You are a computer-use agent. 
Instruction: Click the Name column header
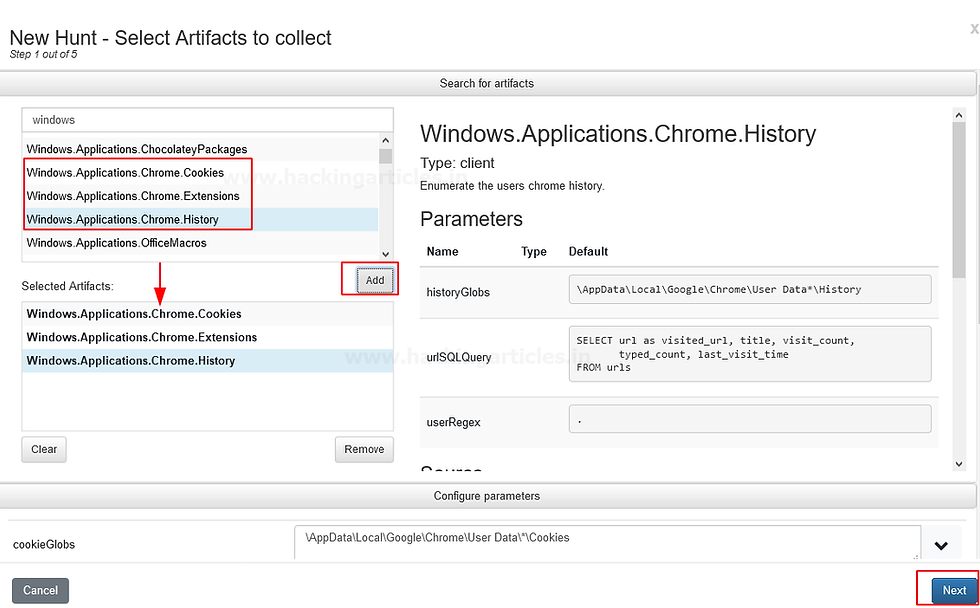coord(442,251)
